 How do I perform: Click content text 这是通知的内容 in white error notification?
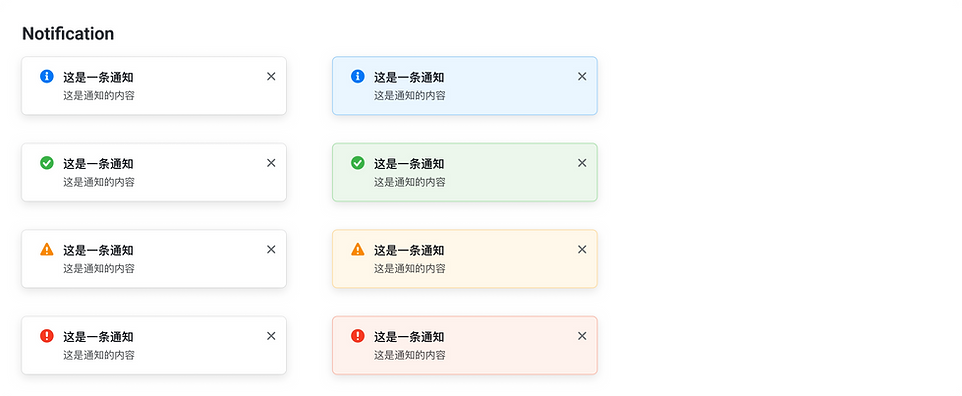(99, 355)
